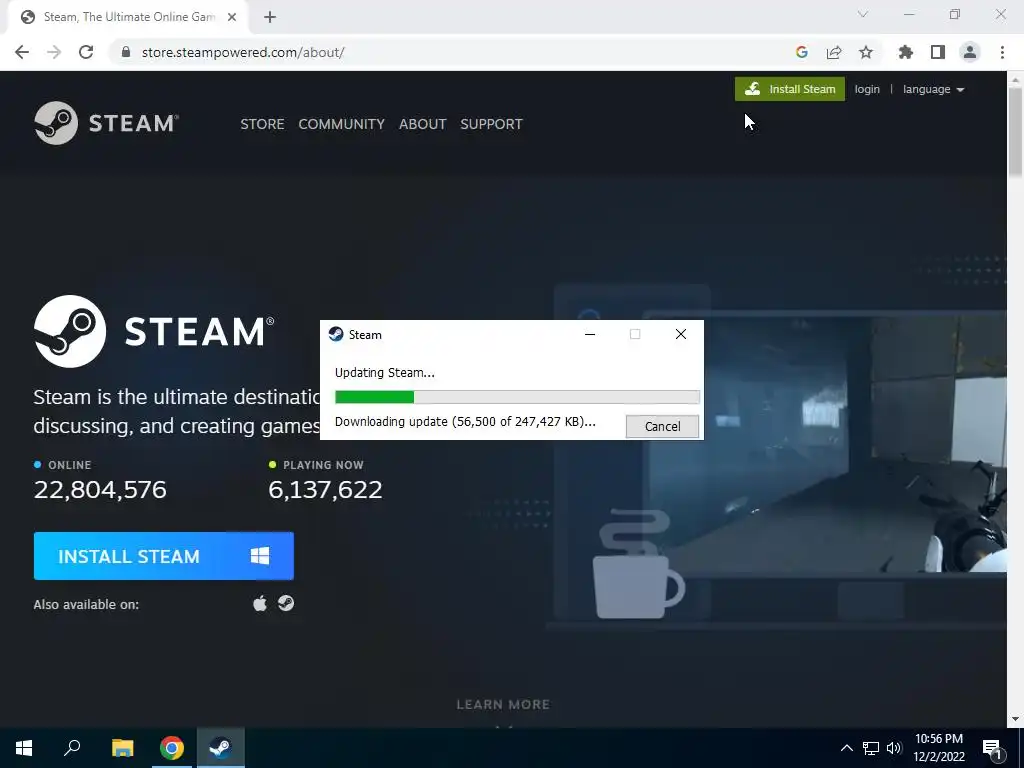Click the Updating Steam... label
Image resolution: width=1024 pixels, height=768 pixels.
pyautogui.click(x=385, y=372)
